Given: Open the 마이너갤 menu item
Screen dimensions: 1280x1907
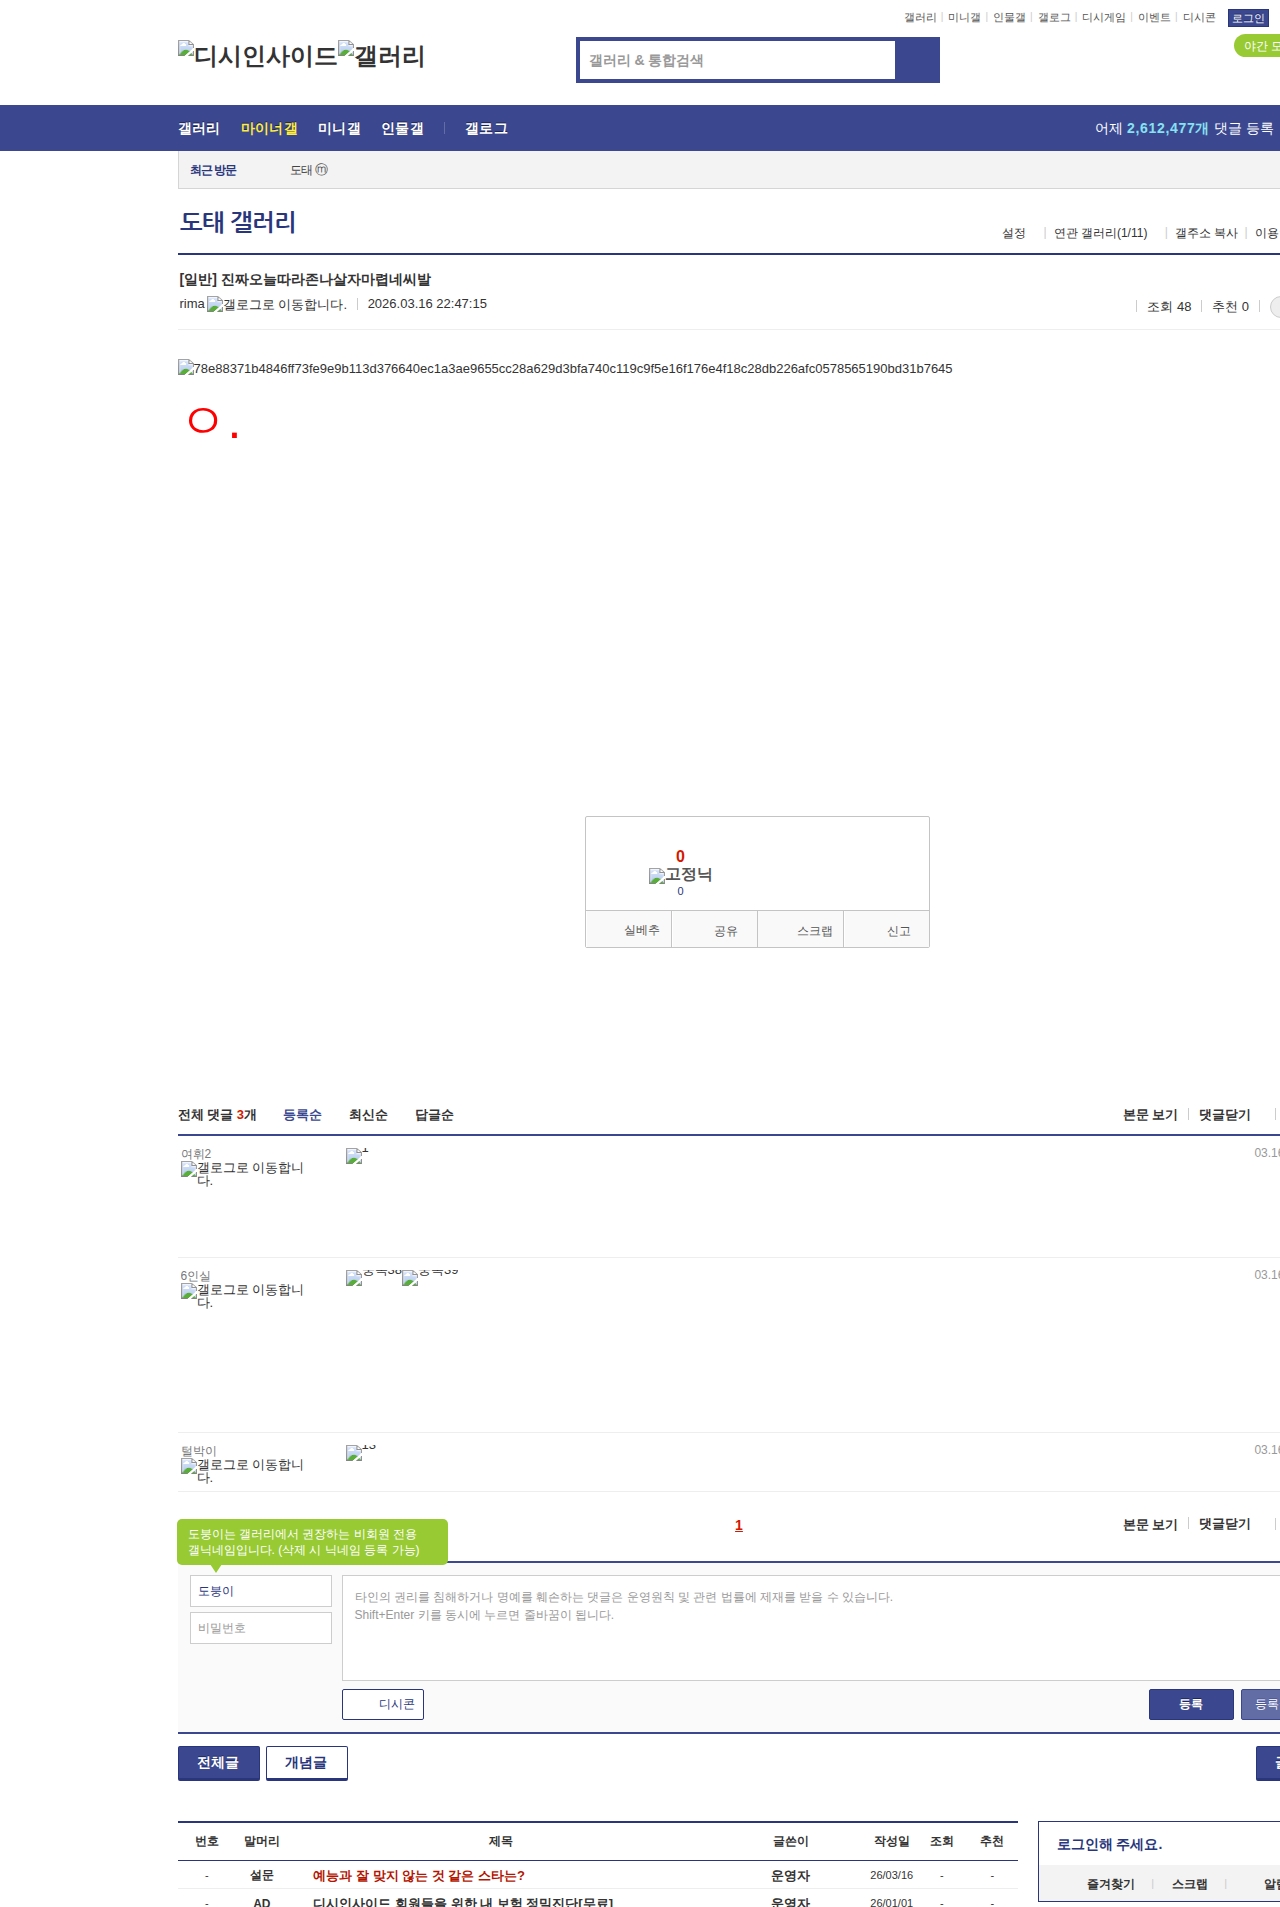Looking at the screenshot, I should click(x=269, y=129).
